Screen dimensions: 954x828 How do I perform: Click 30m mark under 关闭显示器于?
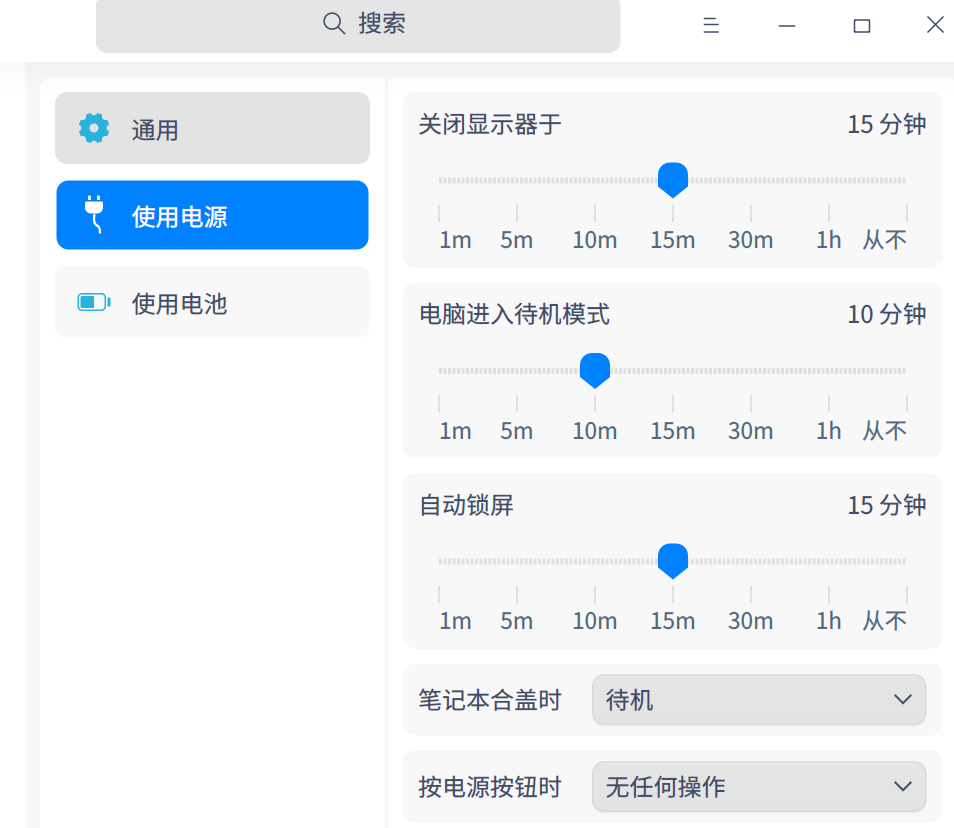click(x=750, y=240)
